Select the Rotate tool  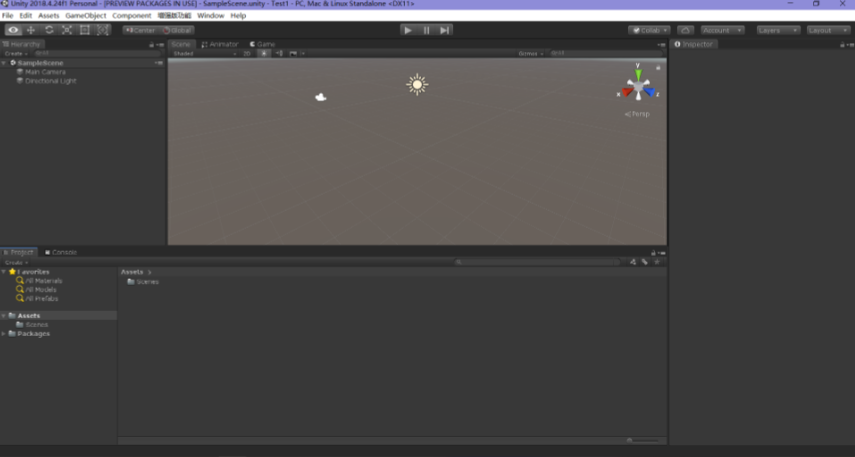(x=49, y=30)
